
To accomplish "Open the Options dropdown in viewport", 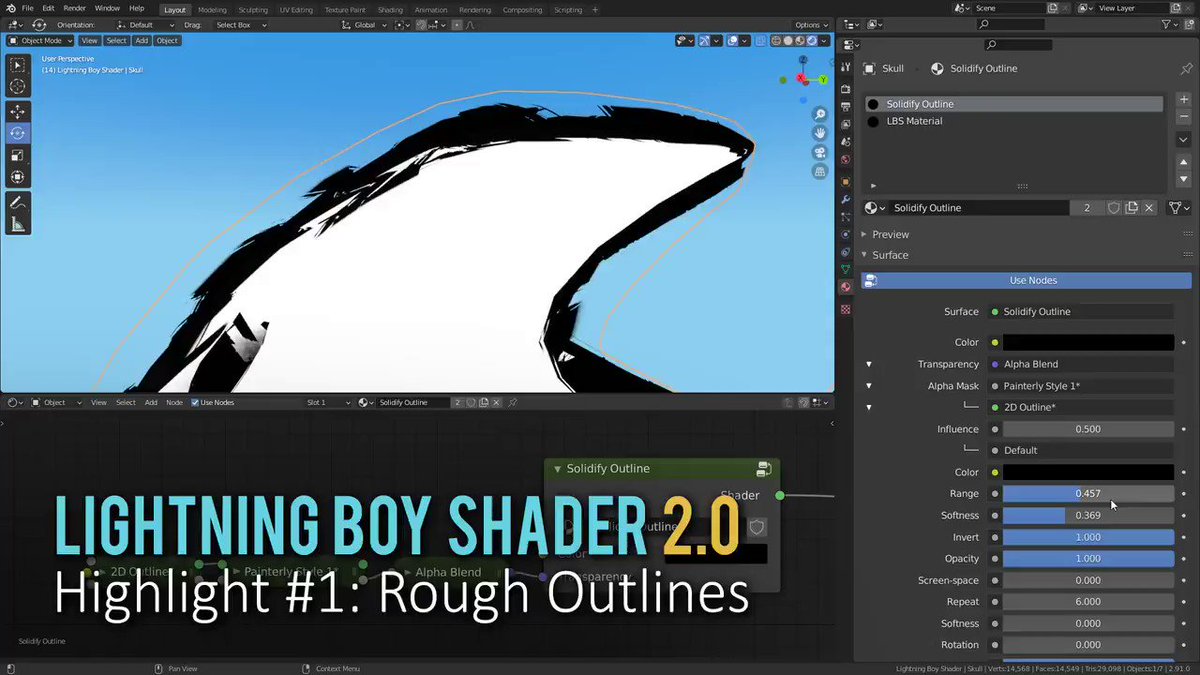I will click(x=809, y=25).
